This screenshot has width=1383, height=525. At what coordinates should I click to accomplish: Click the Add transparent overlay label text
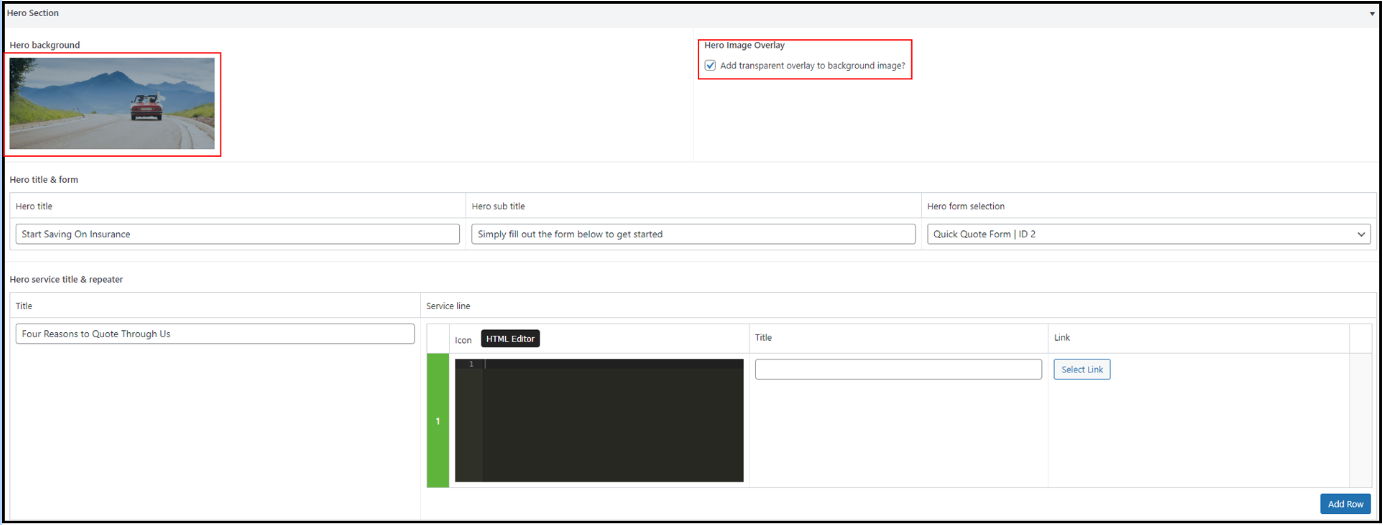[x=812, y=65]
